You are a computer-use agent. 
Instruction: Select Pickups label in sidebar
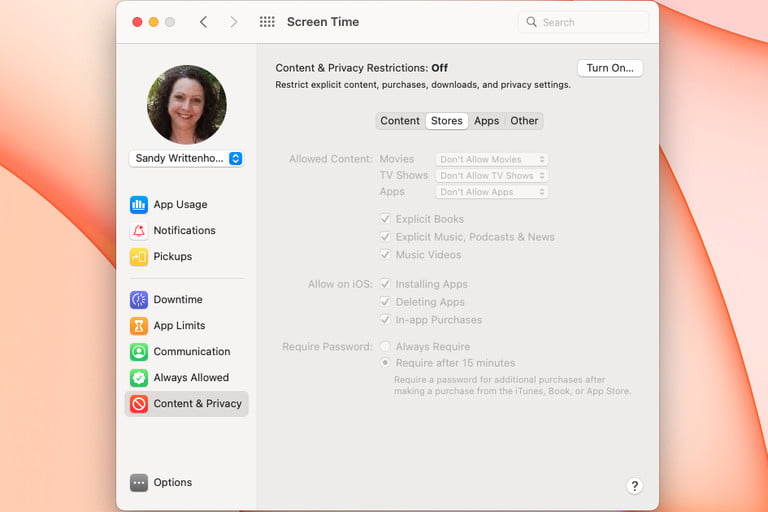pos(172,256)
